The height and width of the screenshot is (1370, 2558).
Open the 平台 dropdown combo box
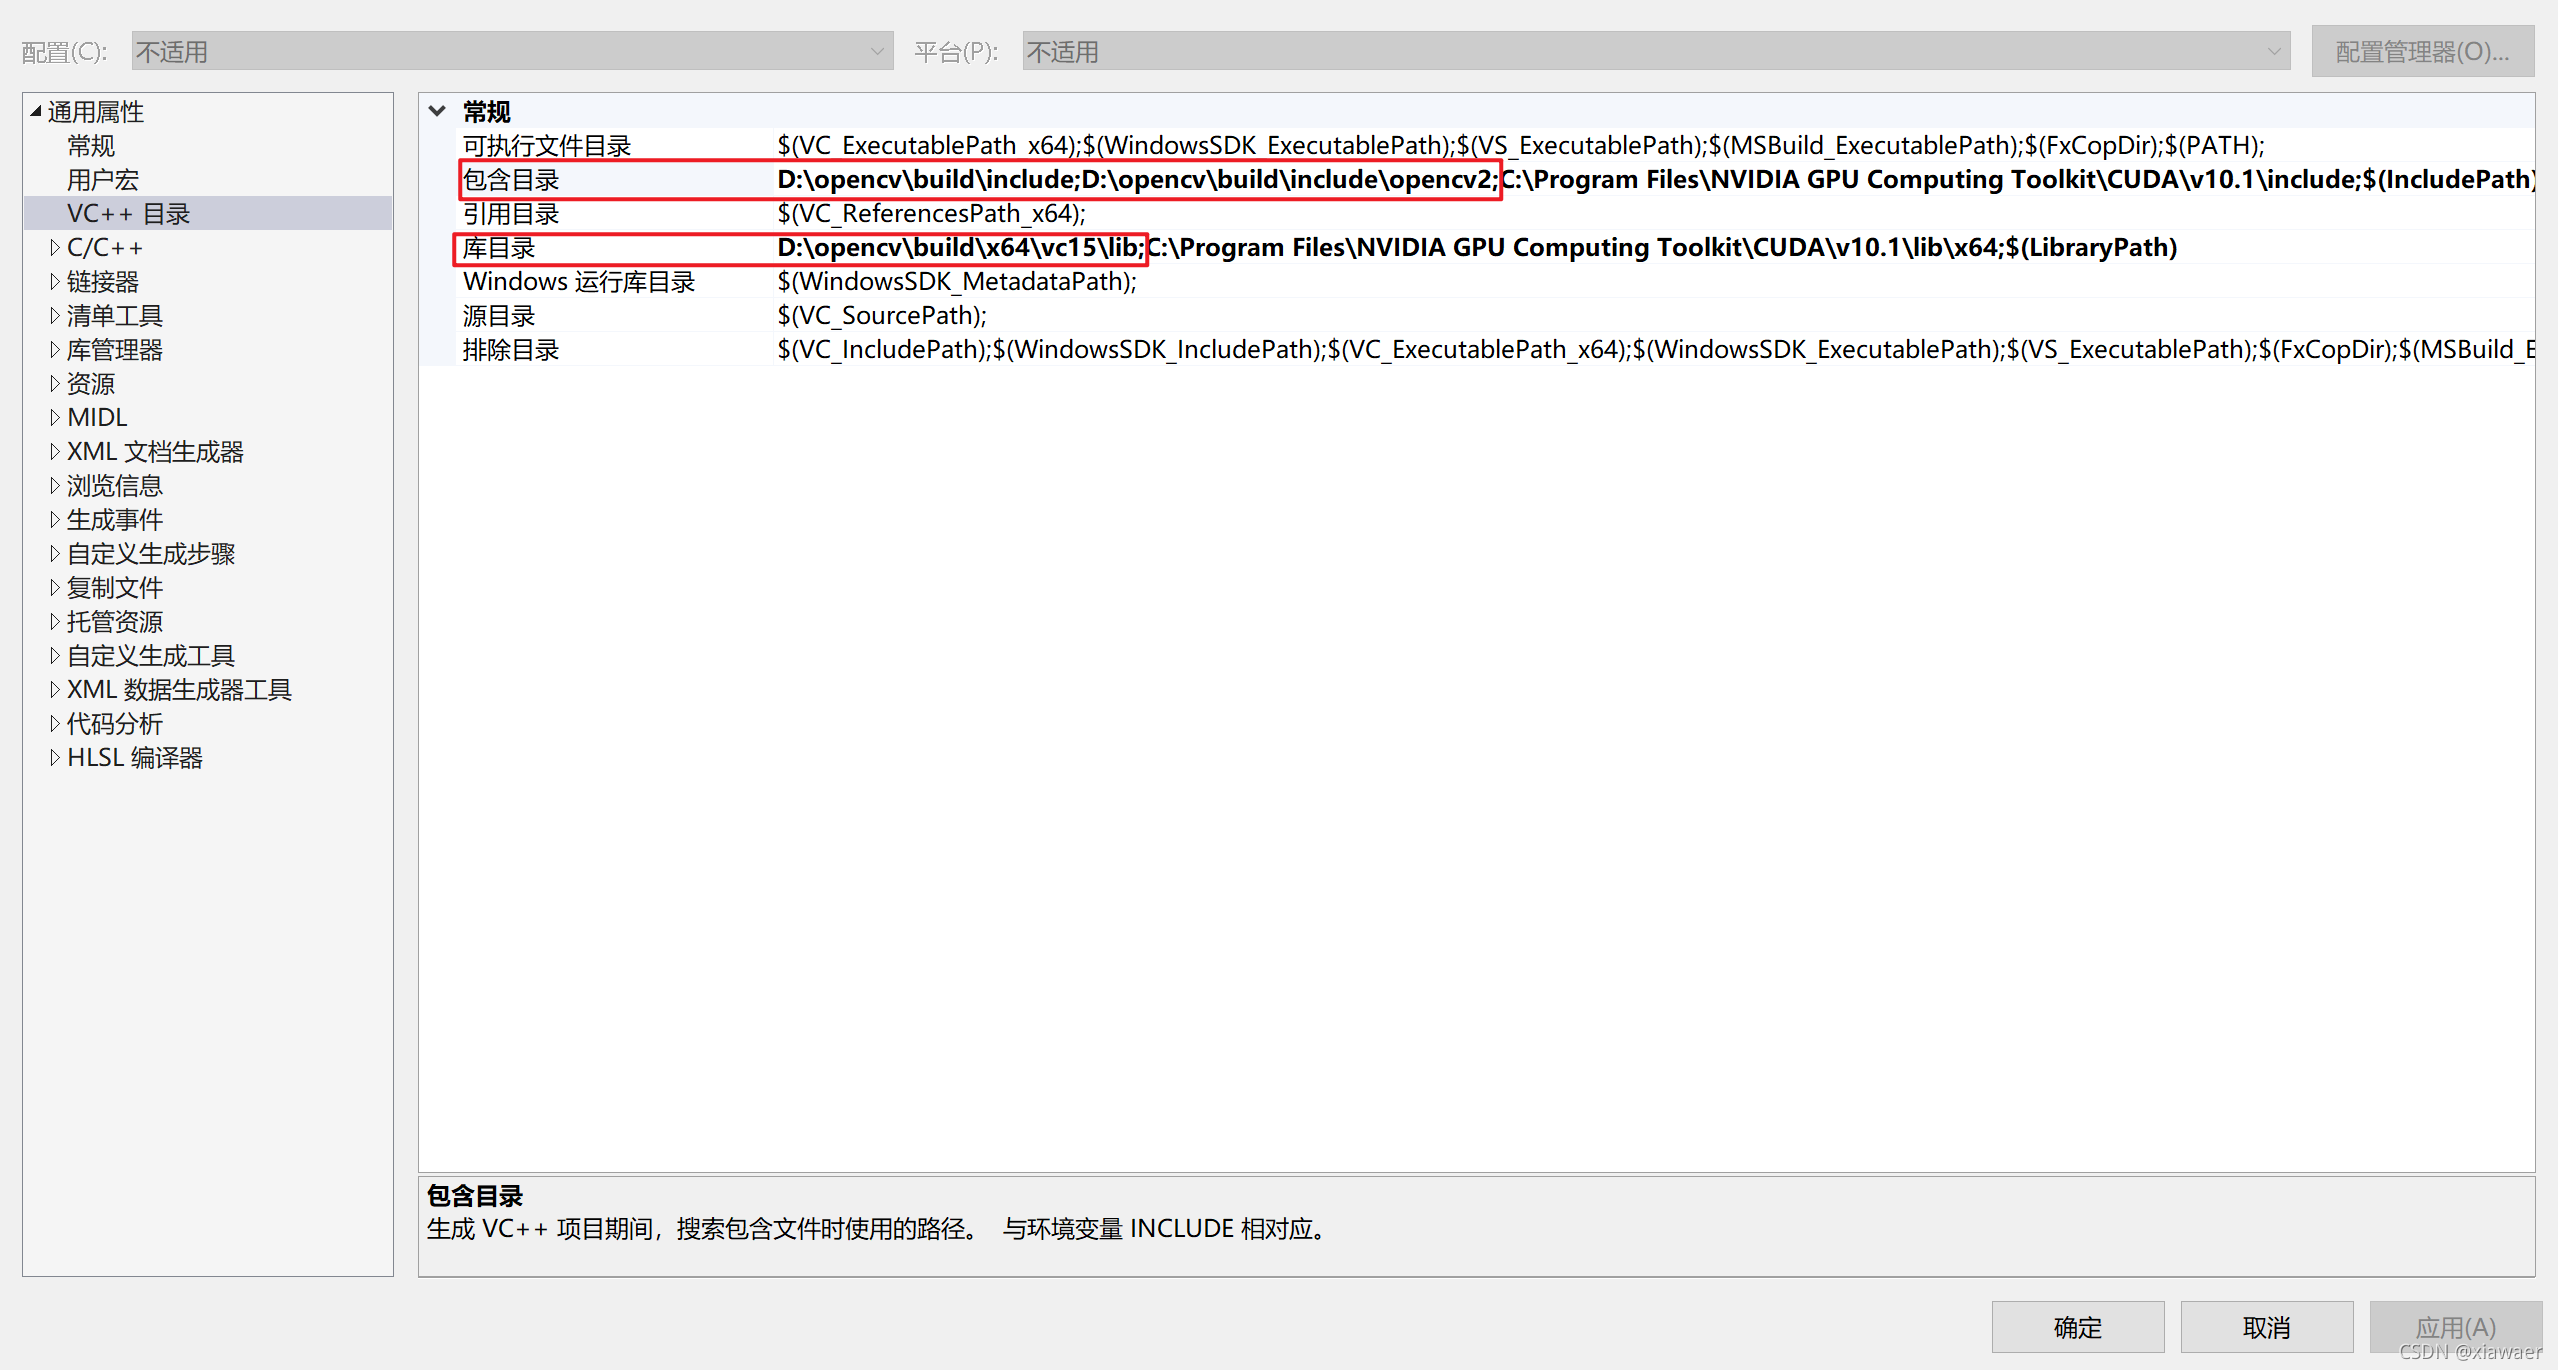point(1654,51)
